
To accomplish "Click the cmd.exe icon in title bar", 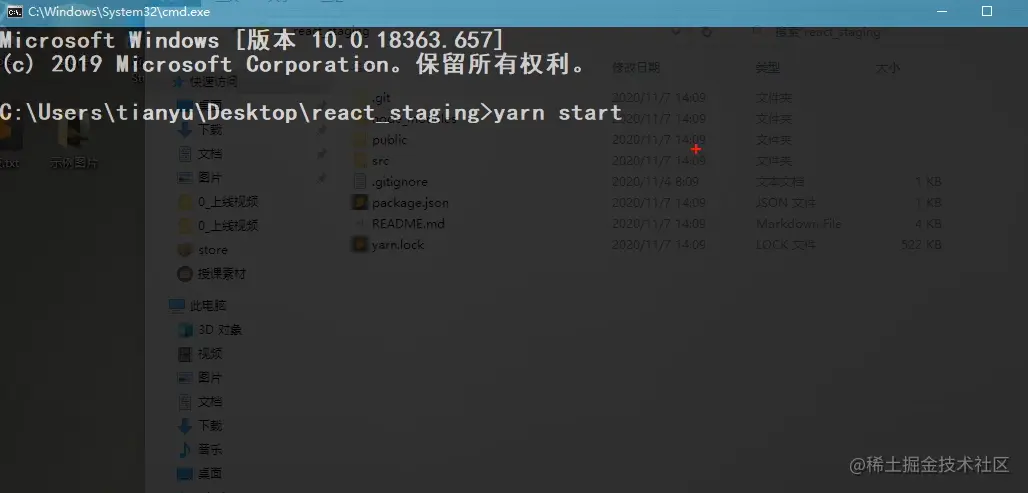I will tap(14, 12).
